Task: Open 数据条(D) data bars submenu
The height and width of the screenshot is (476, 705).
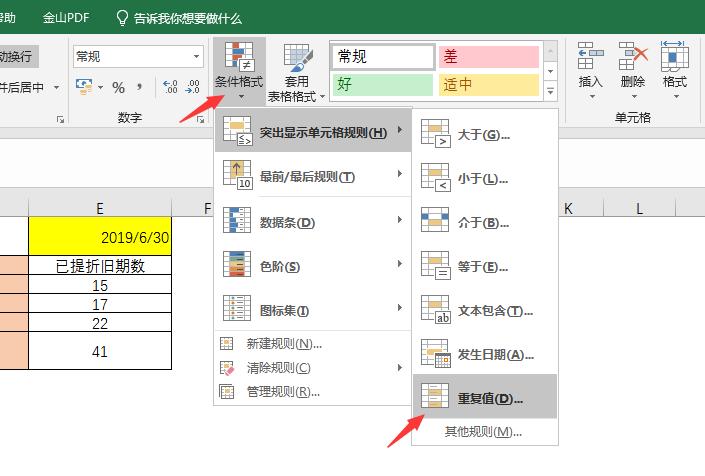Action: pyautogui.click(x=313, y=221)
